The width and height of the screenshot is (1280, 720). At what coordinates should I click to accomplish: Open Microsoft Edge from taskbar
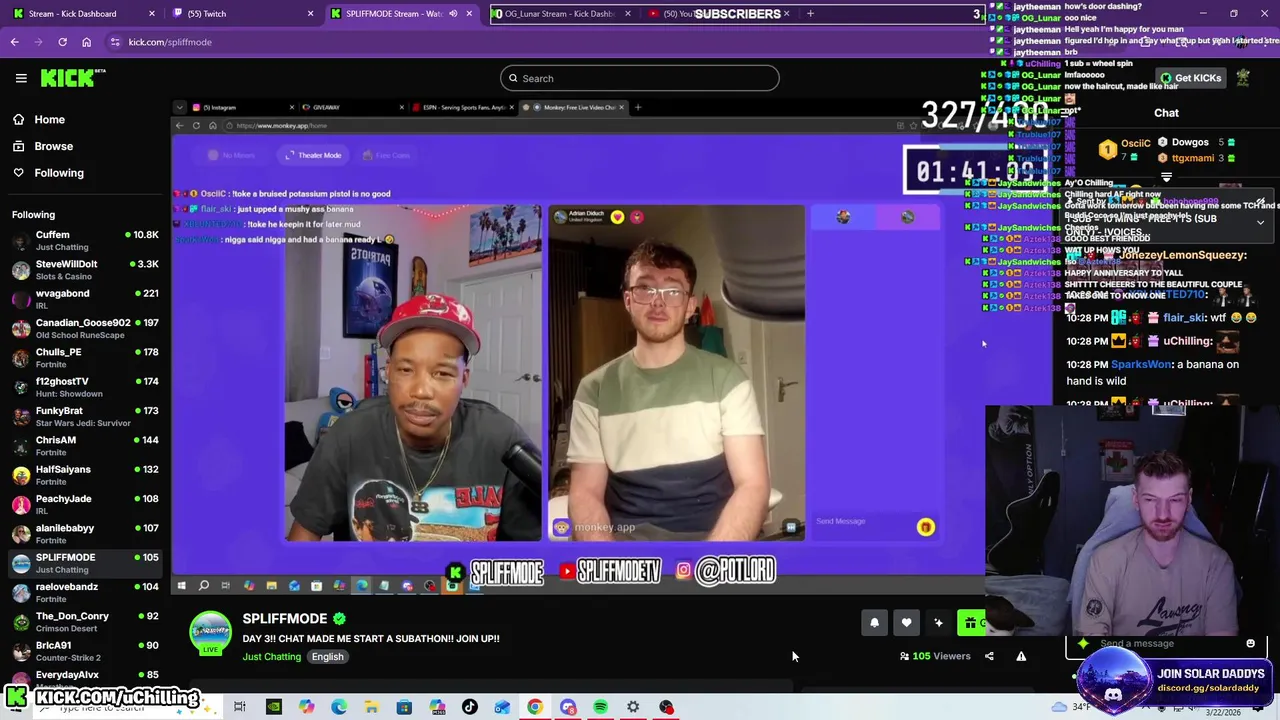click(x=339, y=707)
